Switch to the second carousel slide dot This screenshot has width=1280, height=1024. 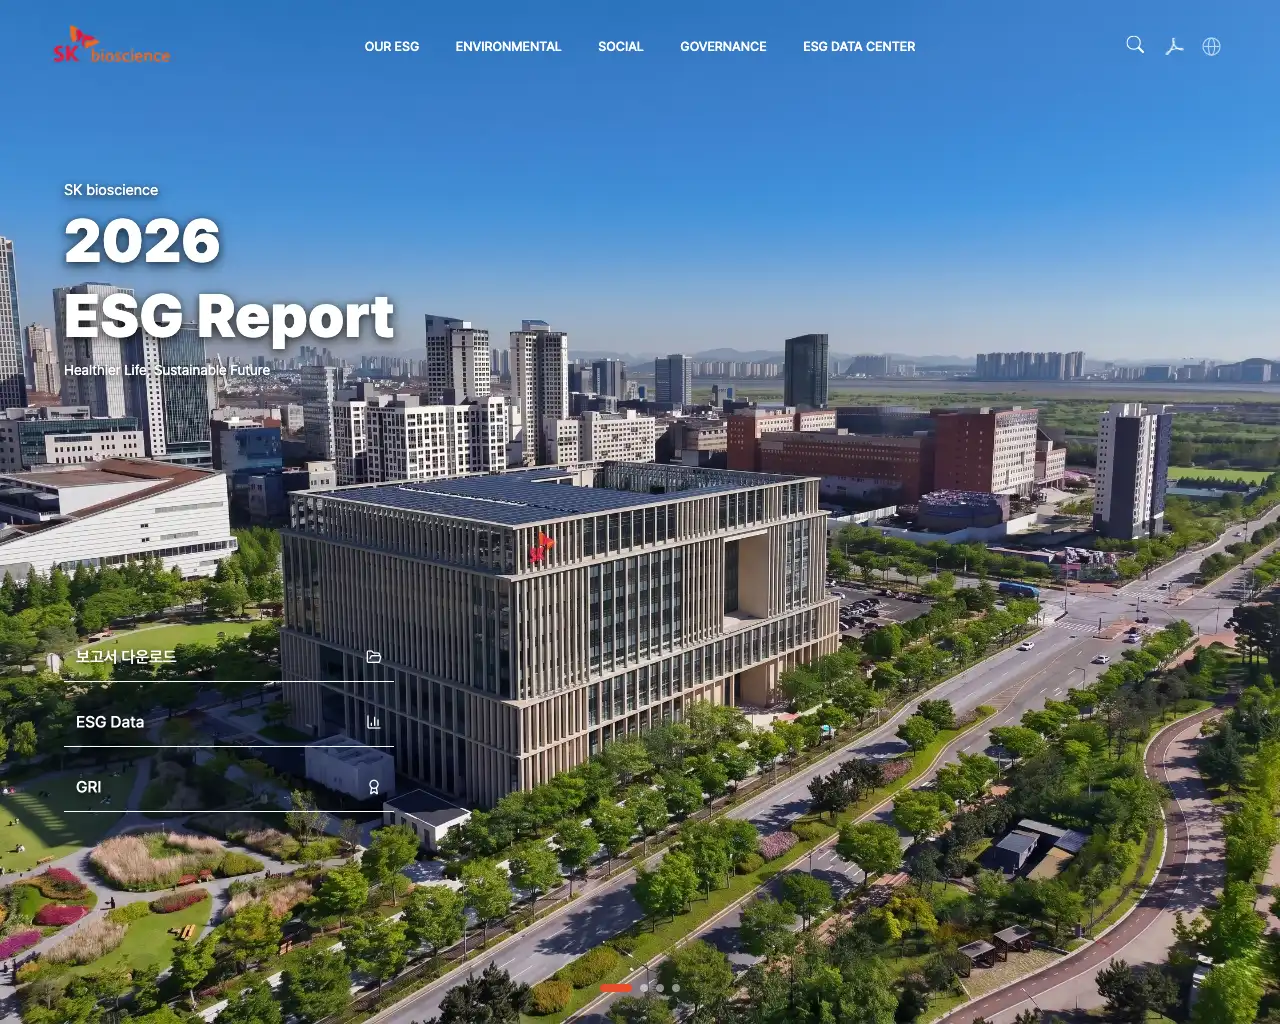644,988
